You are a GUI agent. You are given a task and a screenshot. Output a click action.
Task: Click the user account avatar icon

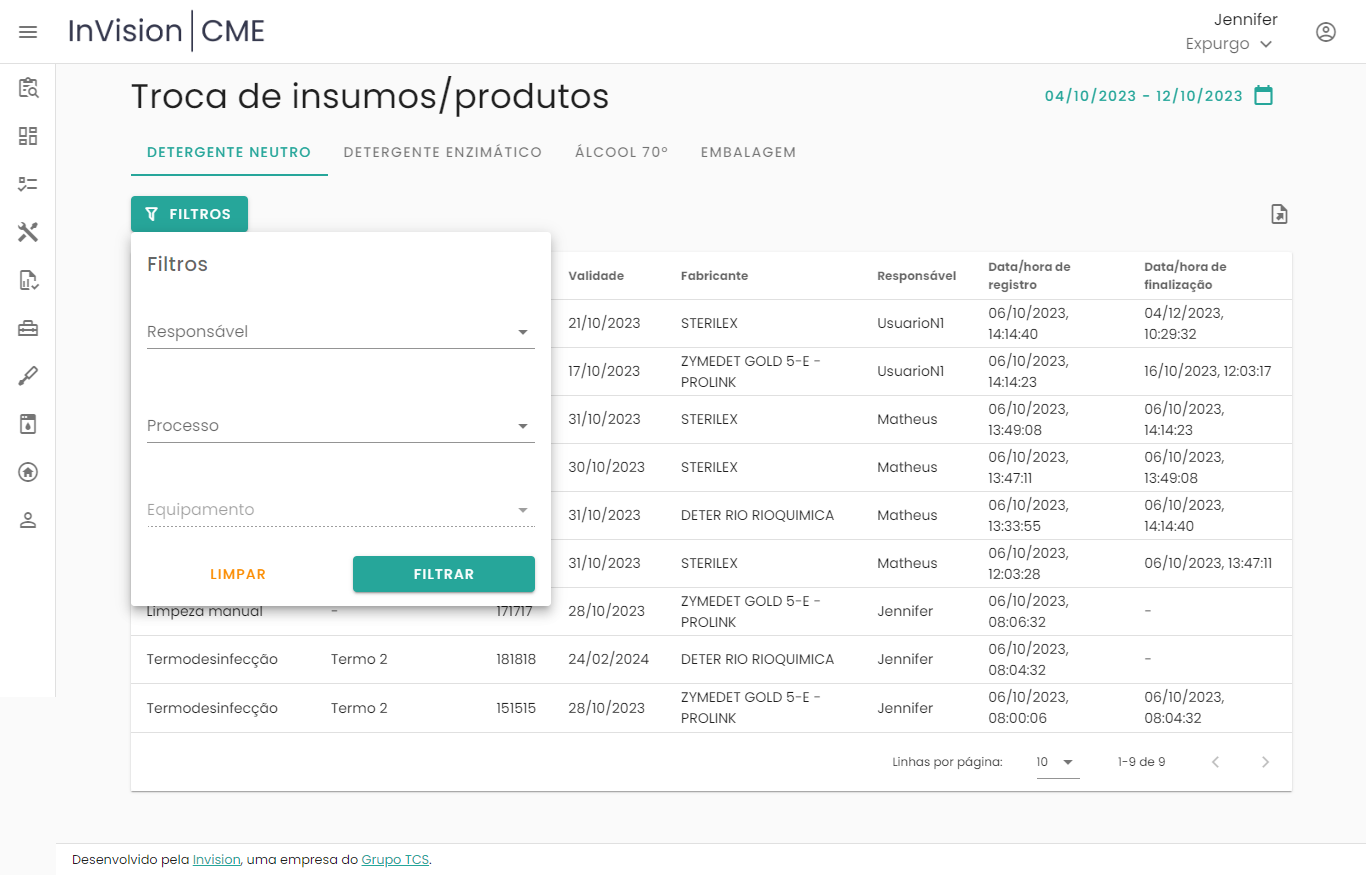pos(1326,32)
